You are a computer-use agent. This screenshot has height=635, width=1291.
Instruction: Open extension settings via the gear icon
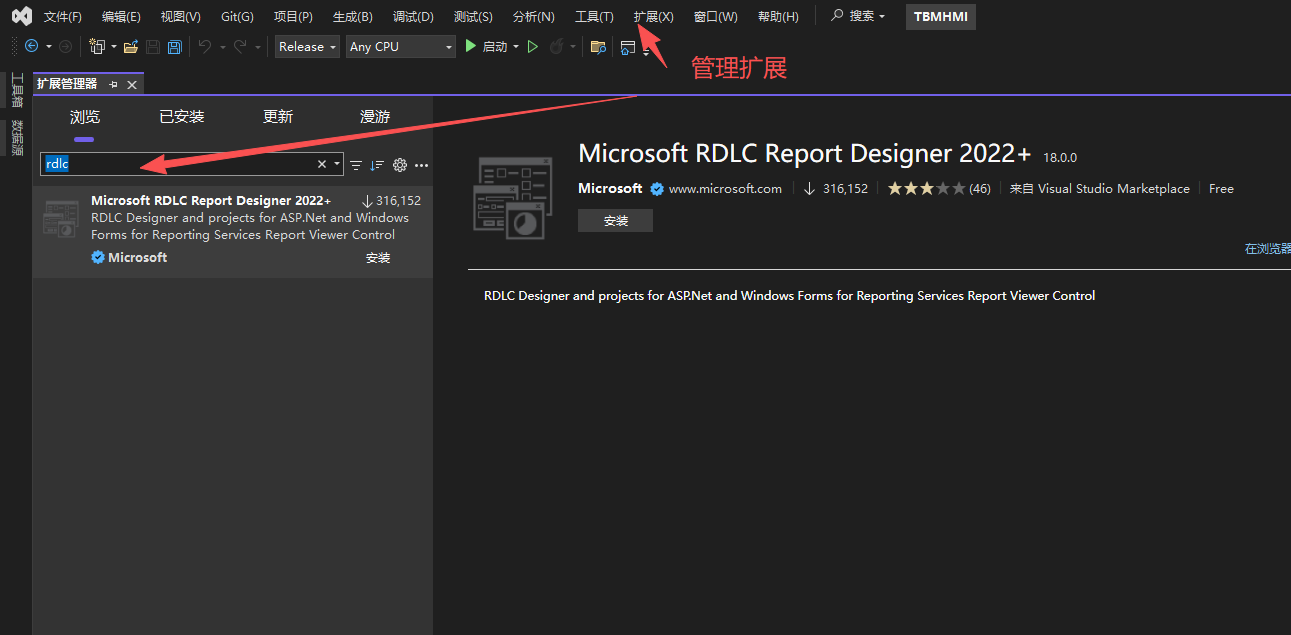400,165
